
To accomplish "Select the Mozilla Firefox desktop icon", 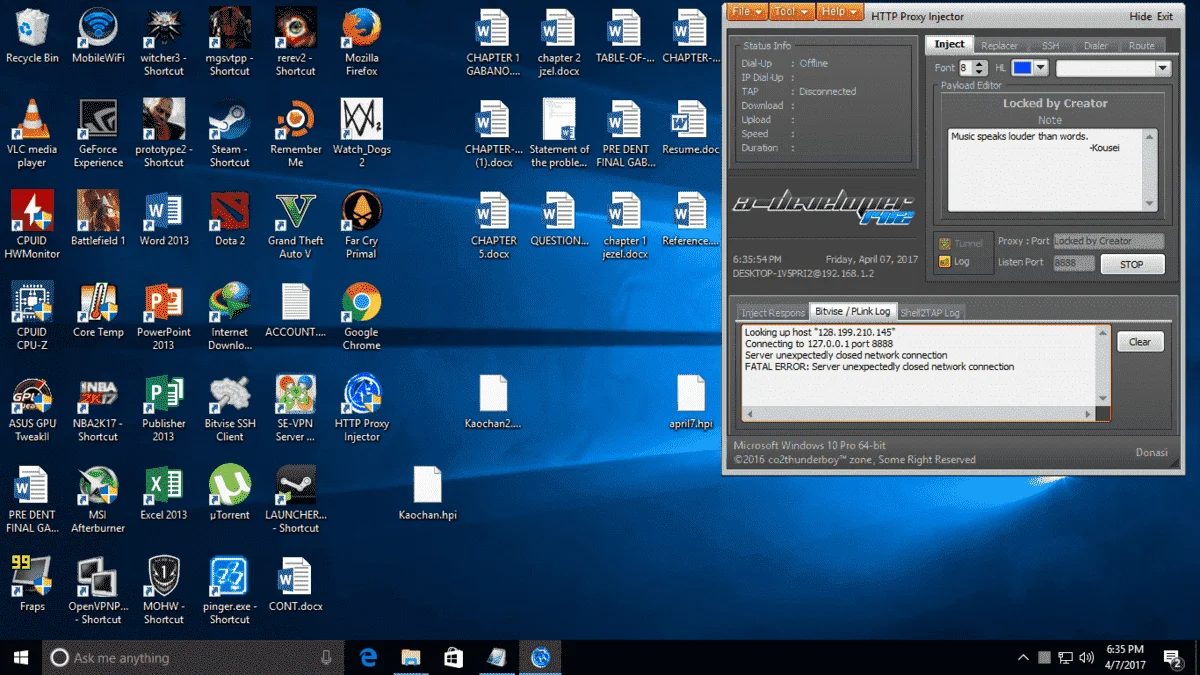I will click(x=361, y=43).
